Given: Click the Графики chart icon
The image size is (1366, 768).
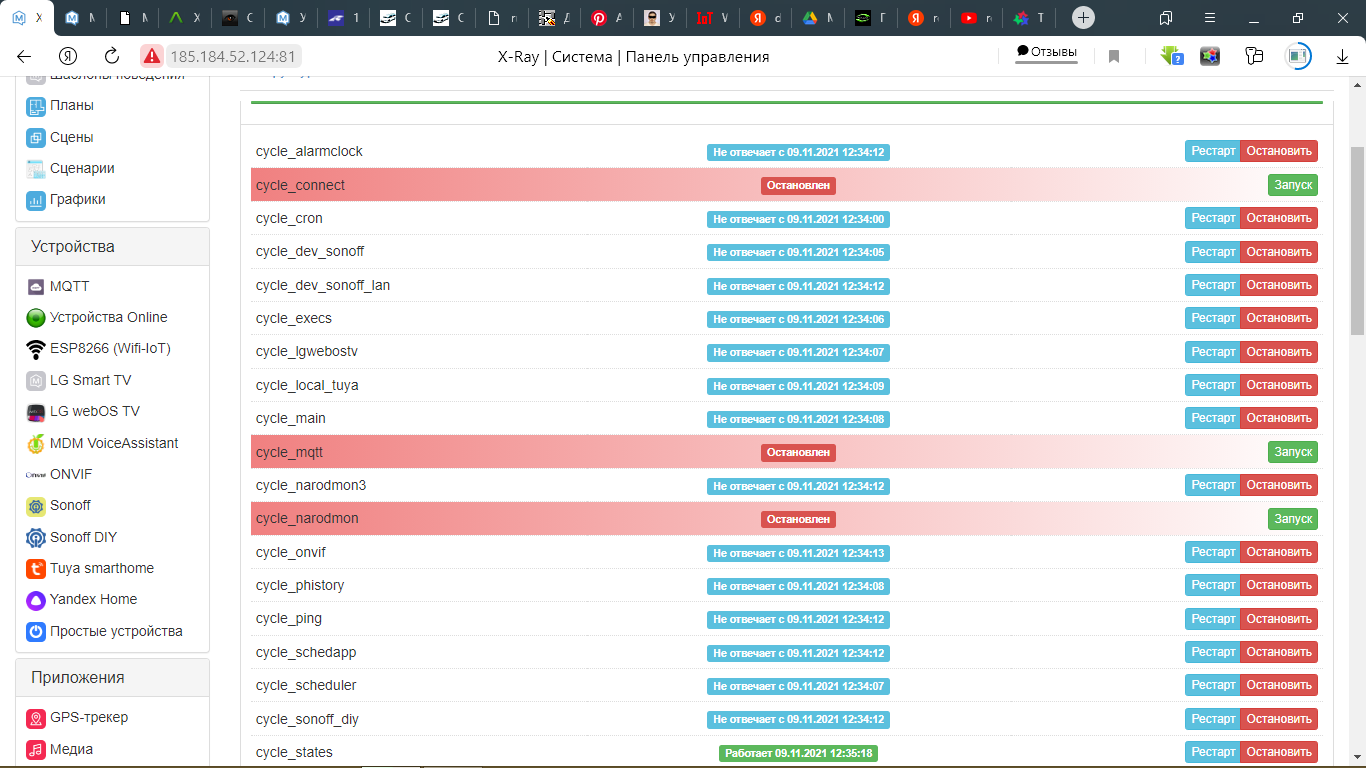Looking at the screenshot, I should point(35,200).
